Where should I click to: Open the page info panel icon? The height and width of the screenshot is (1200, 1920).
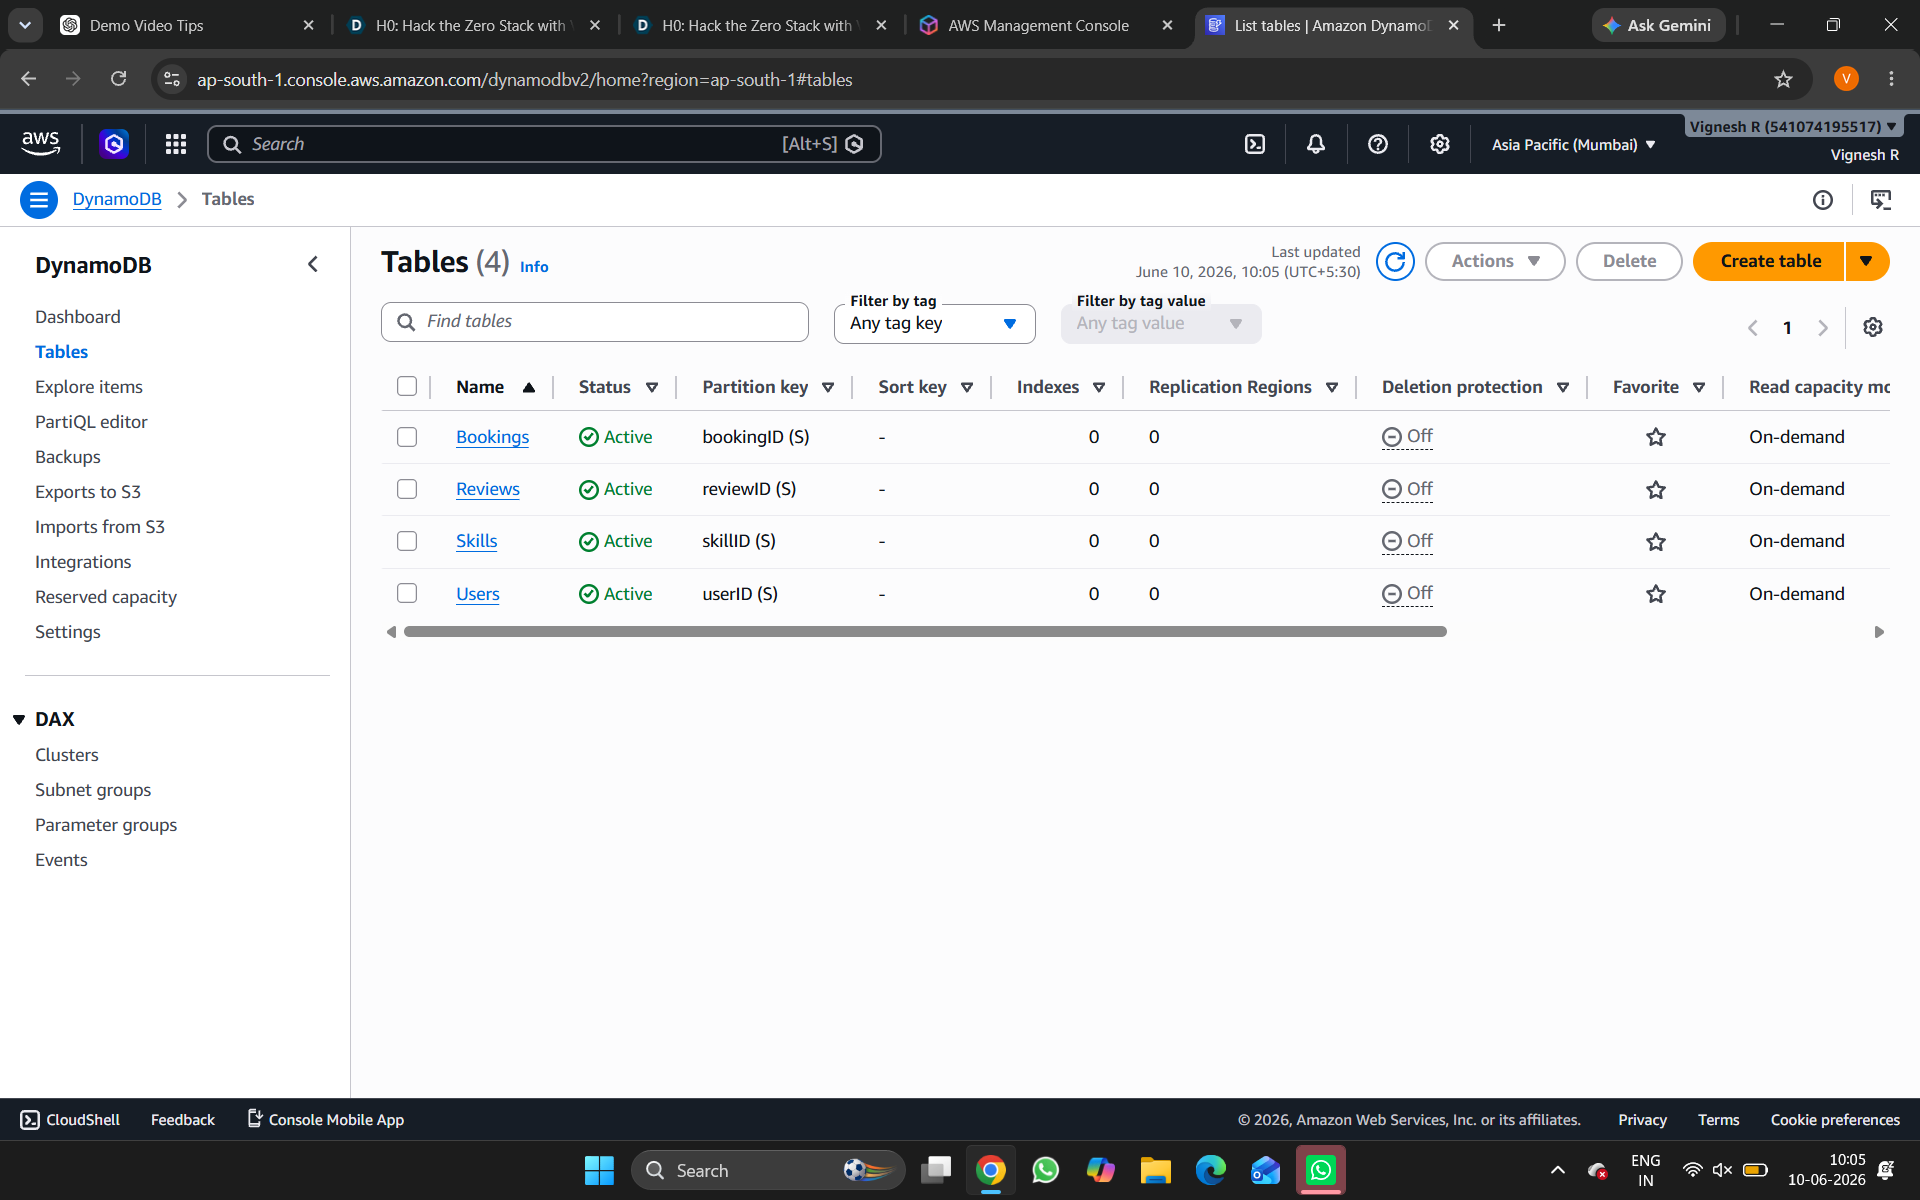(x=1823, y=200)
